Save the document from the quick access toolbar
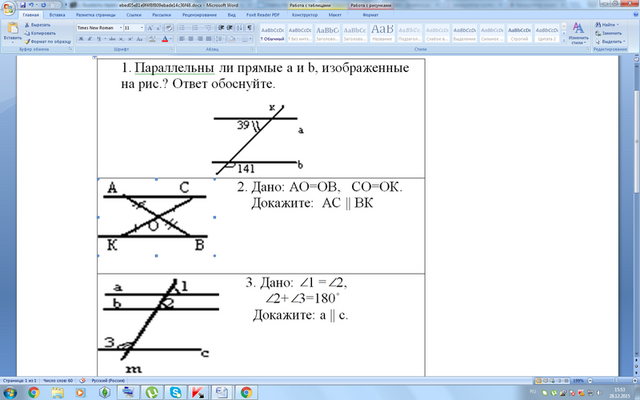This screenshot has width=640, height=400. coord(23,5)
